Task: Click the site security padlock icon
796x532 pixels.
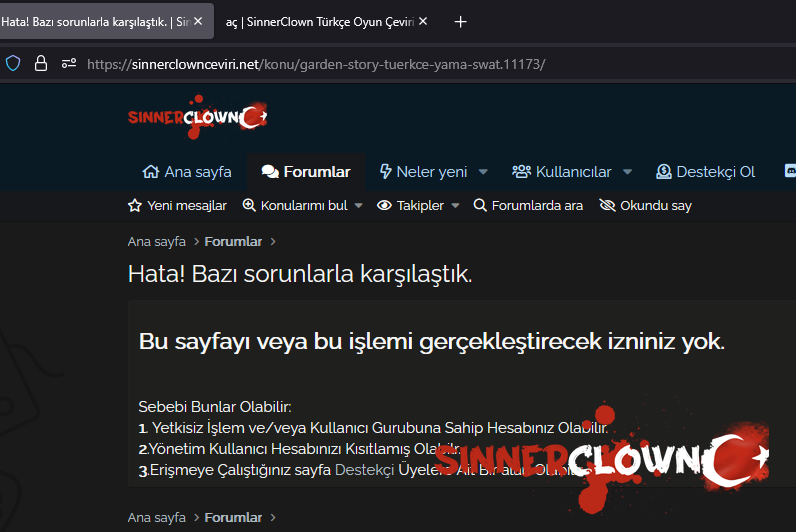Action: tap(41, 63)
